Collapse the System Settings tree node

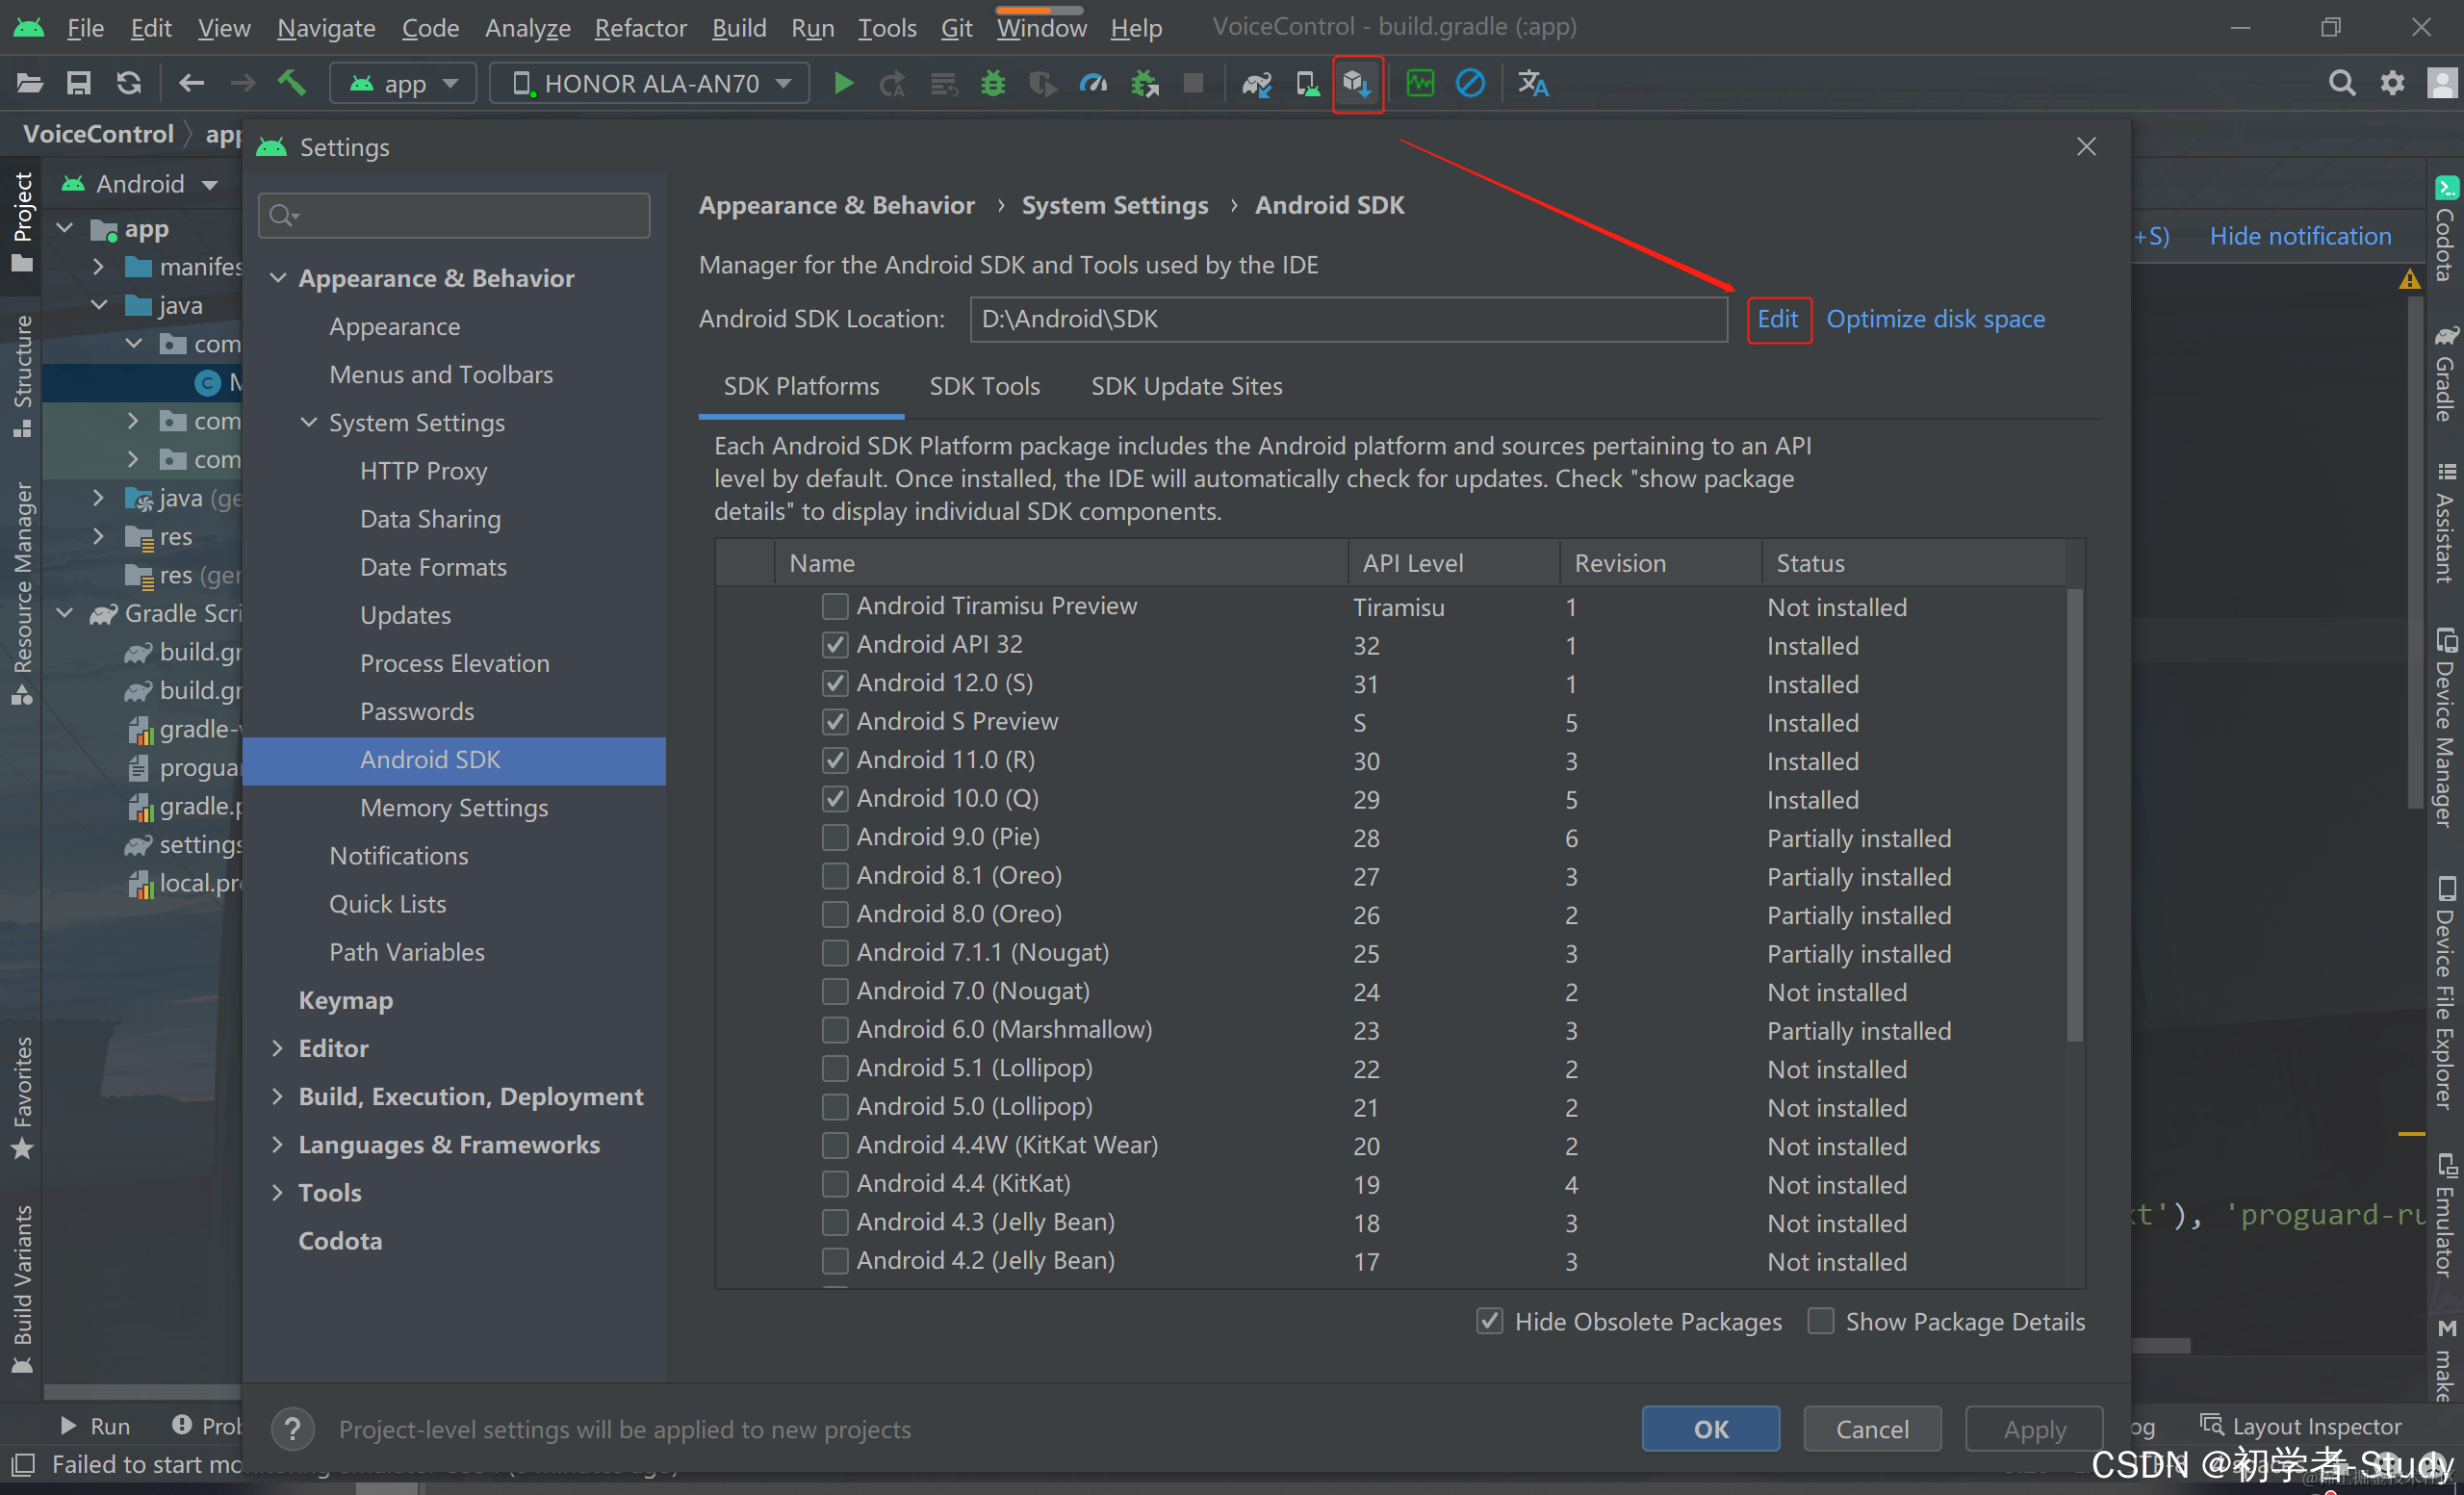tap(309, 423)
